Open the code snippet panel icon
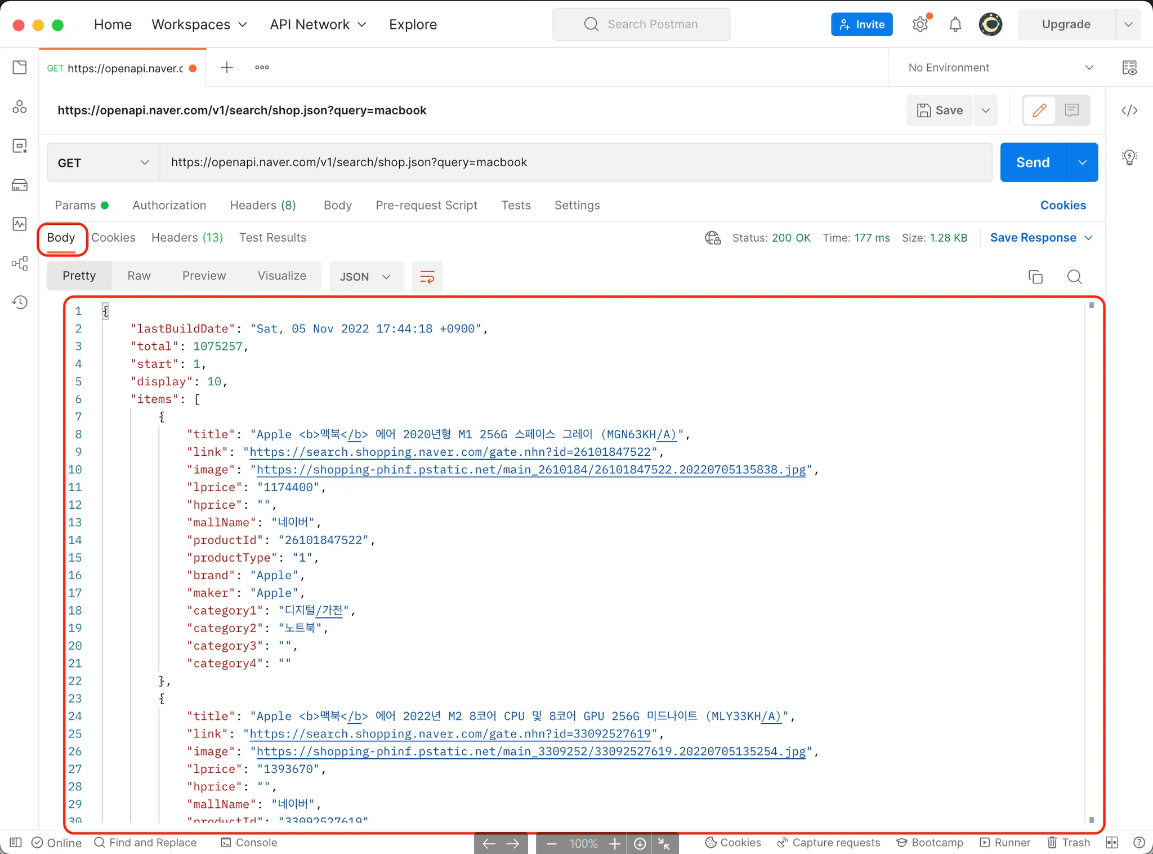The width and height of the screenshot is (1153, 854). [1129, 110]
